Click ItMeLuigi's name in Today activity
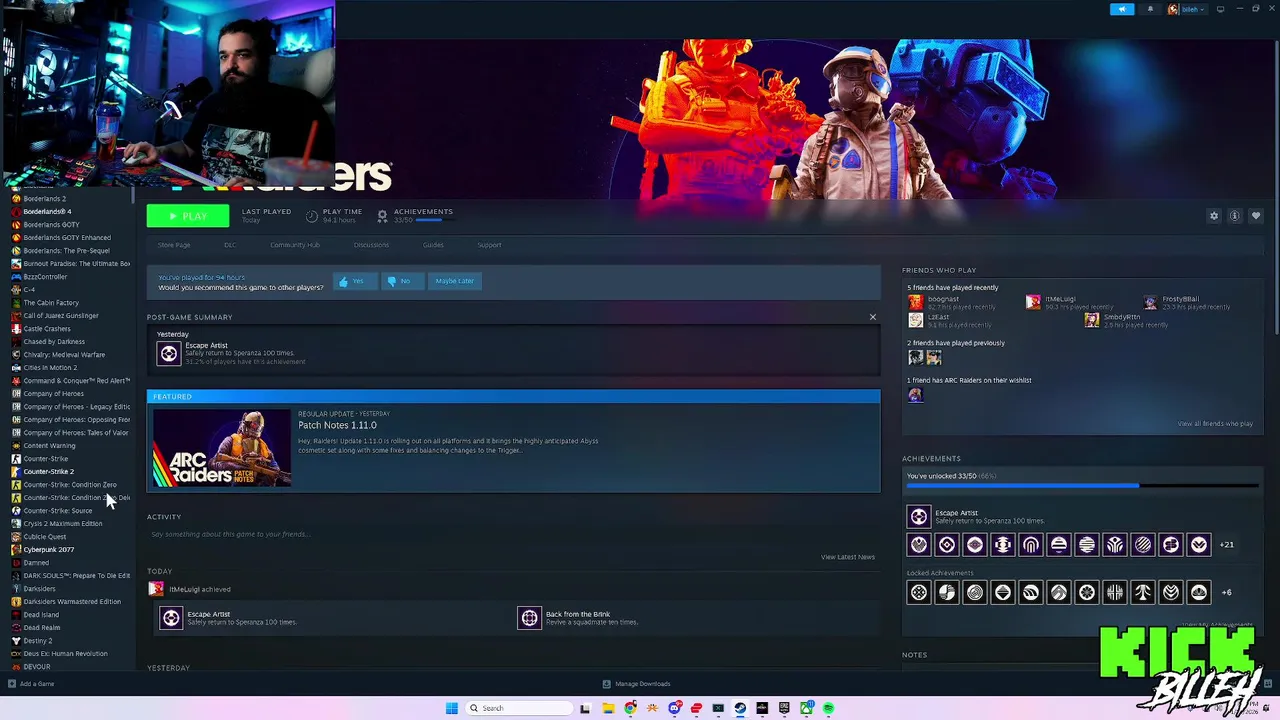The height and width of the screenshot is (720, 1280). pyautogui.click(x=184, y=589)
